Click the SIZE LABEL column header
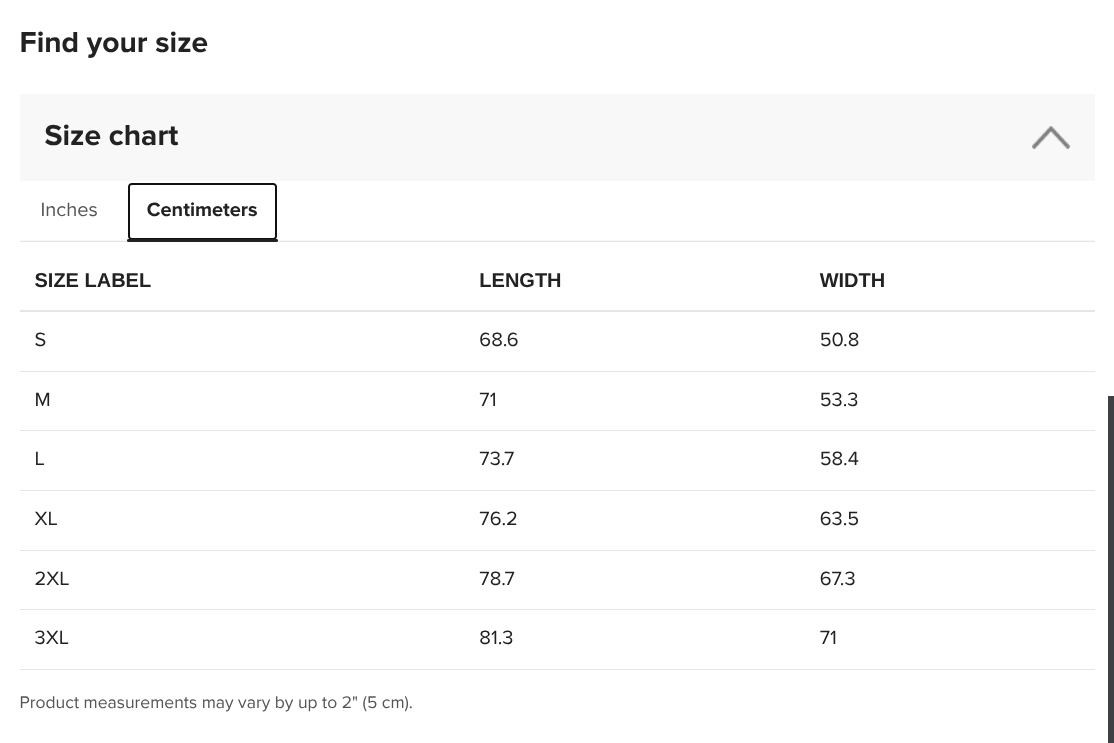Screen dimensions: 1114x743 [92, 281]
